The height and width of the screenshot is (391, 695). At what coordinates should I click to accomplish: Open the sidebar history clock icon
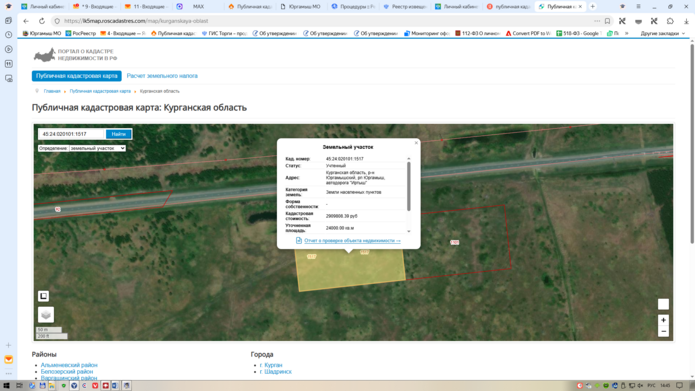[x=8, y=35]
